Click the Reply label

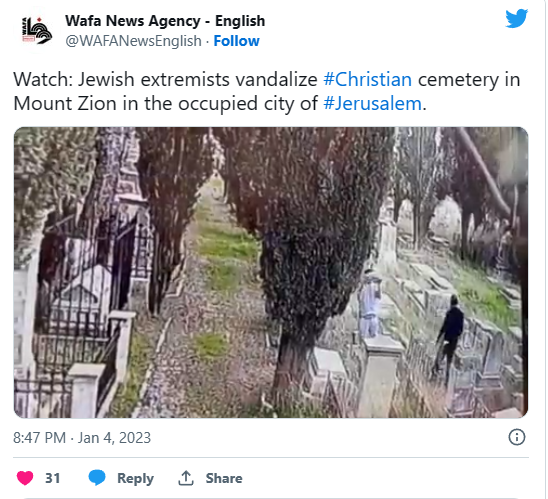(135, 478)
